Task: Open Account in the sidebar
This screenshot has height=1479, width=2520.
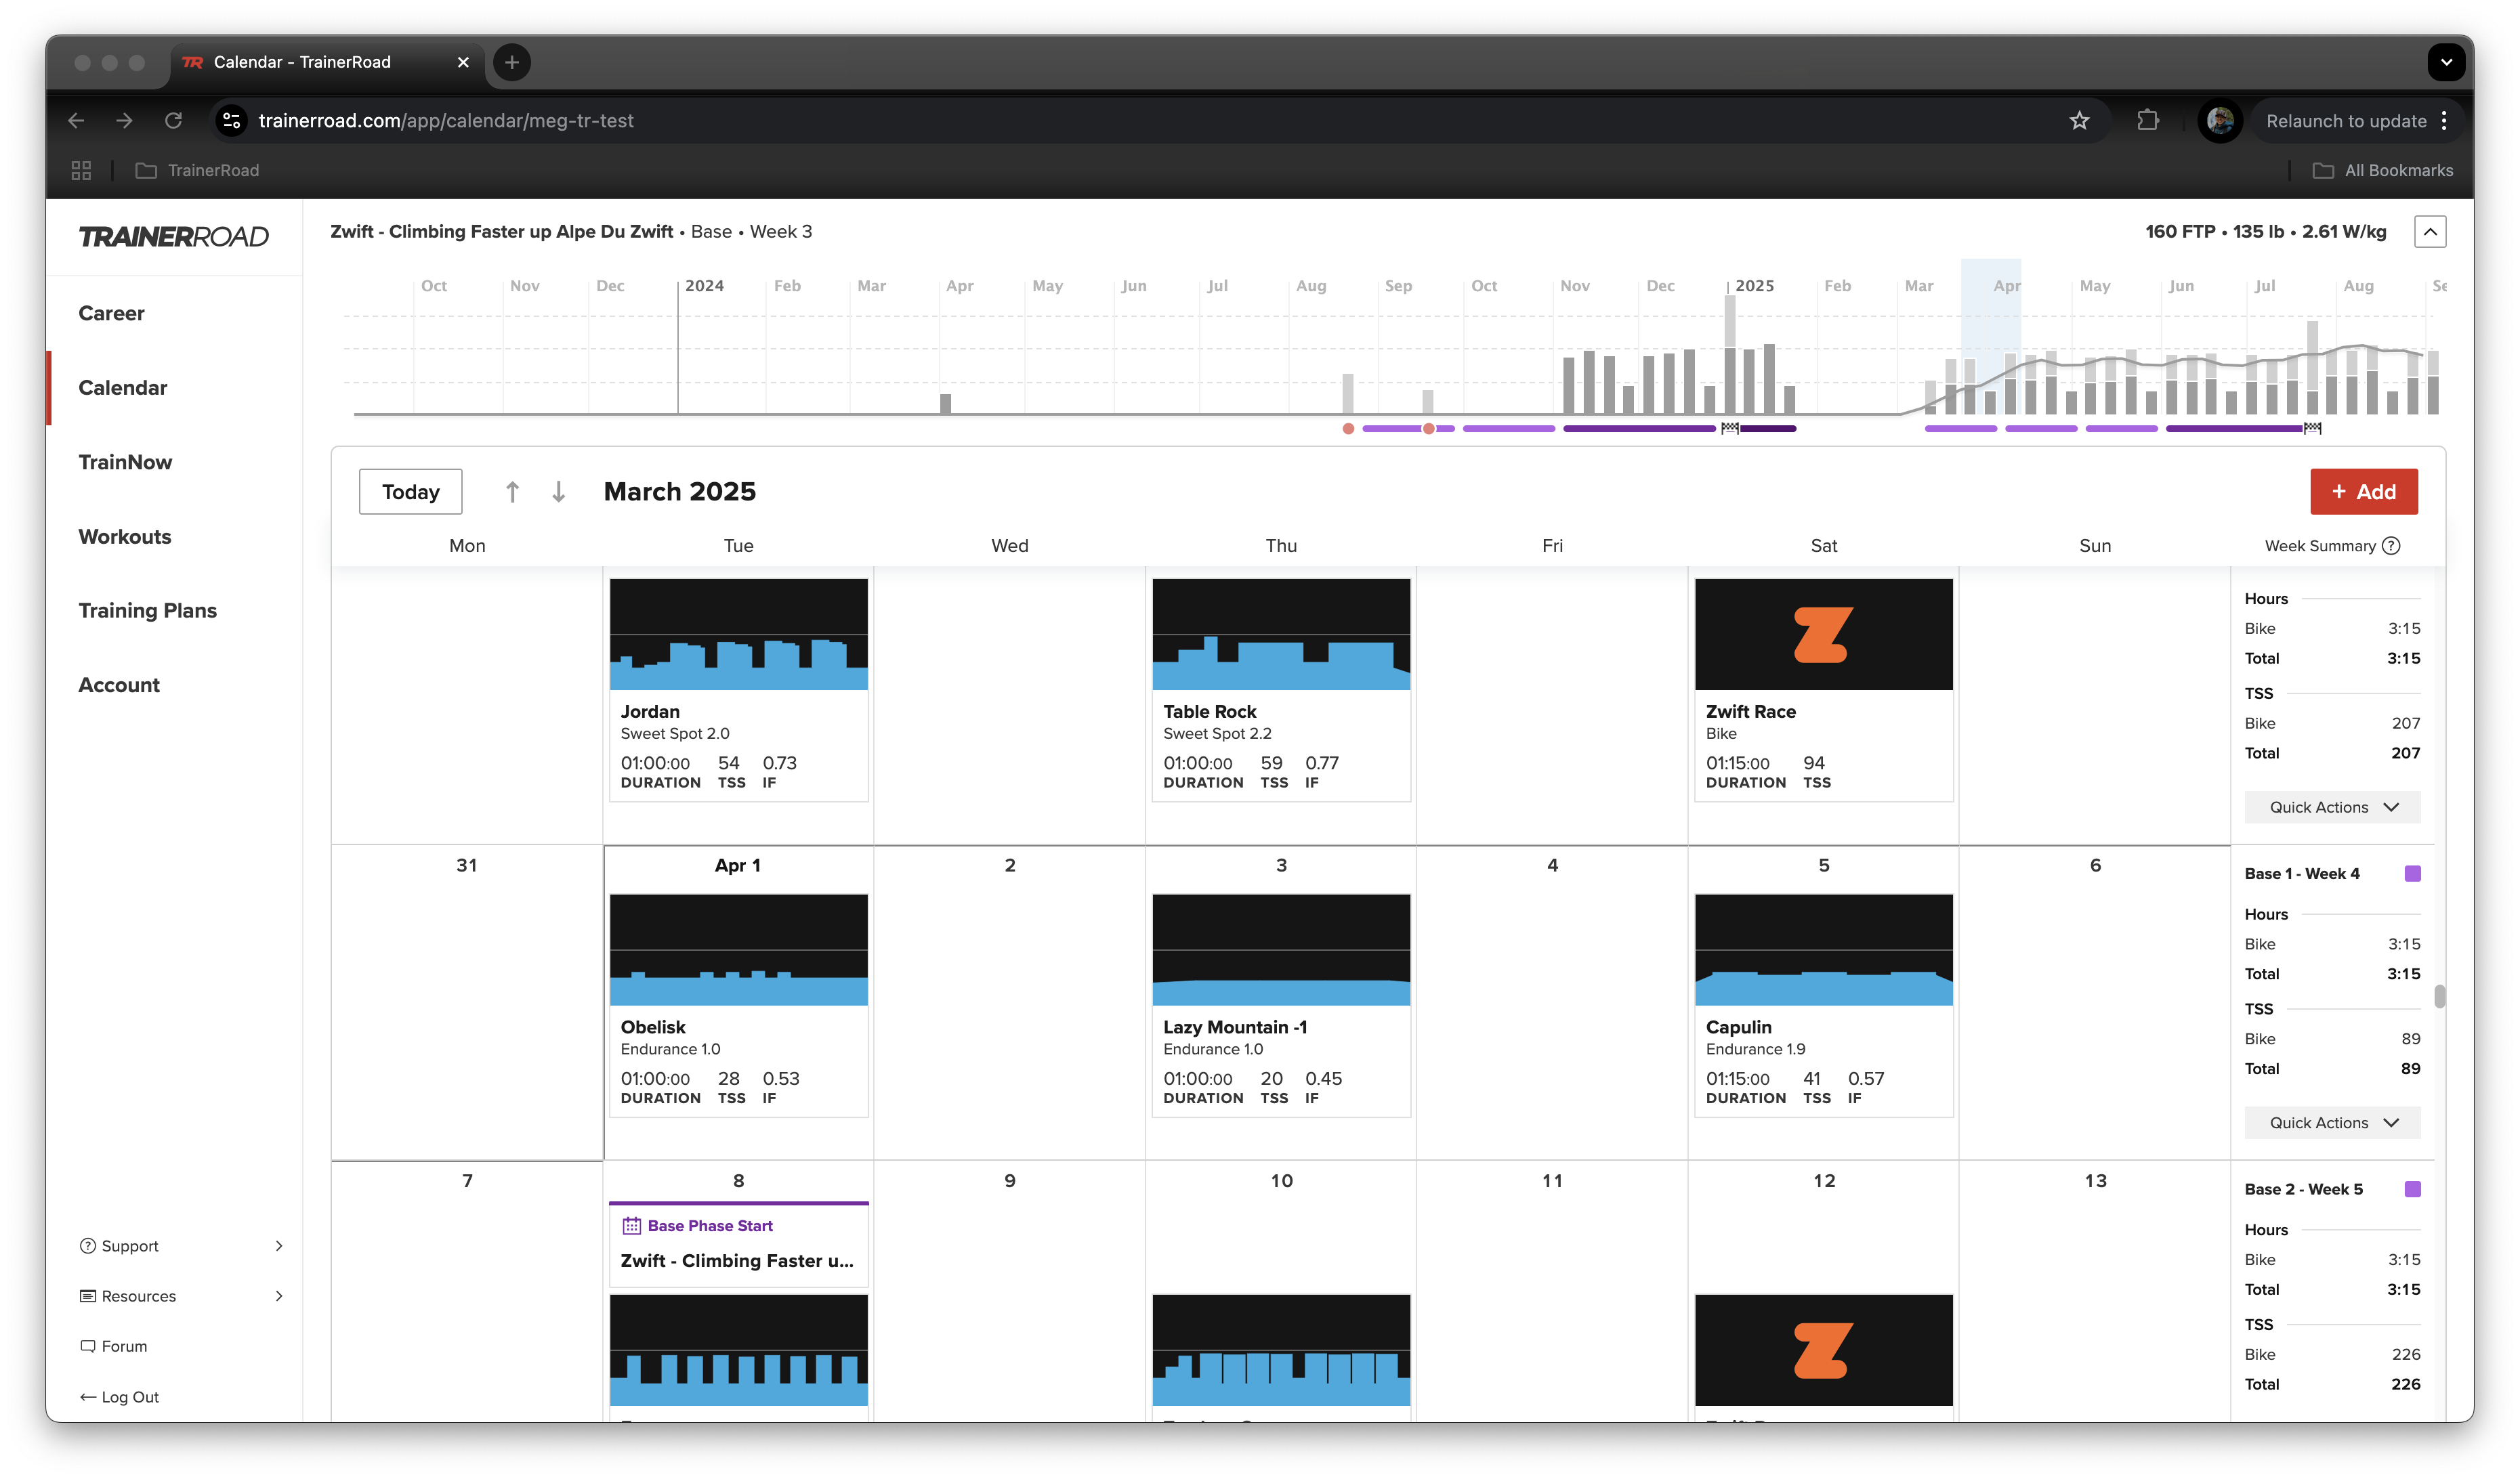Action: coord(119,686)
